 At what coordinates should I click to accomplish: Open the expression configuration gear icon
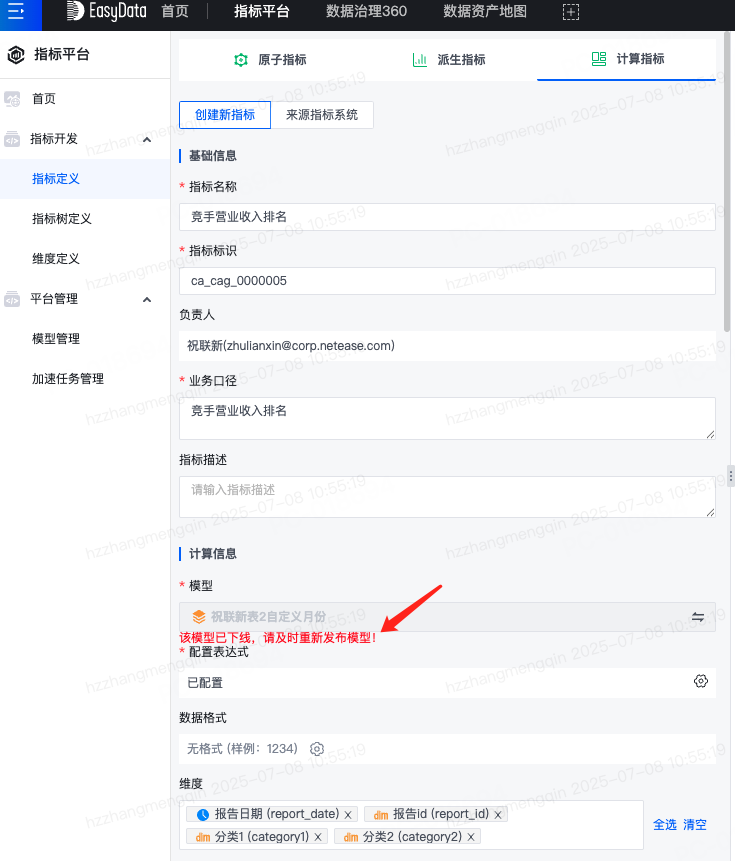pyautogui.click(x=701, y=681)
